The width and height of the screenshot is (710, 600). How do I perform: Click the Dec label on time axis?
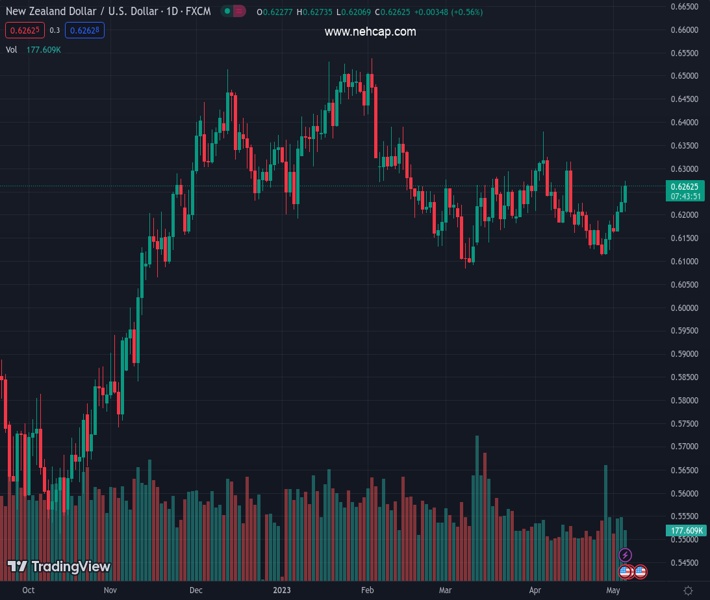coord(196,591)
